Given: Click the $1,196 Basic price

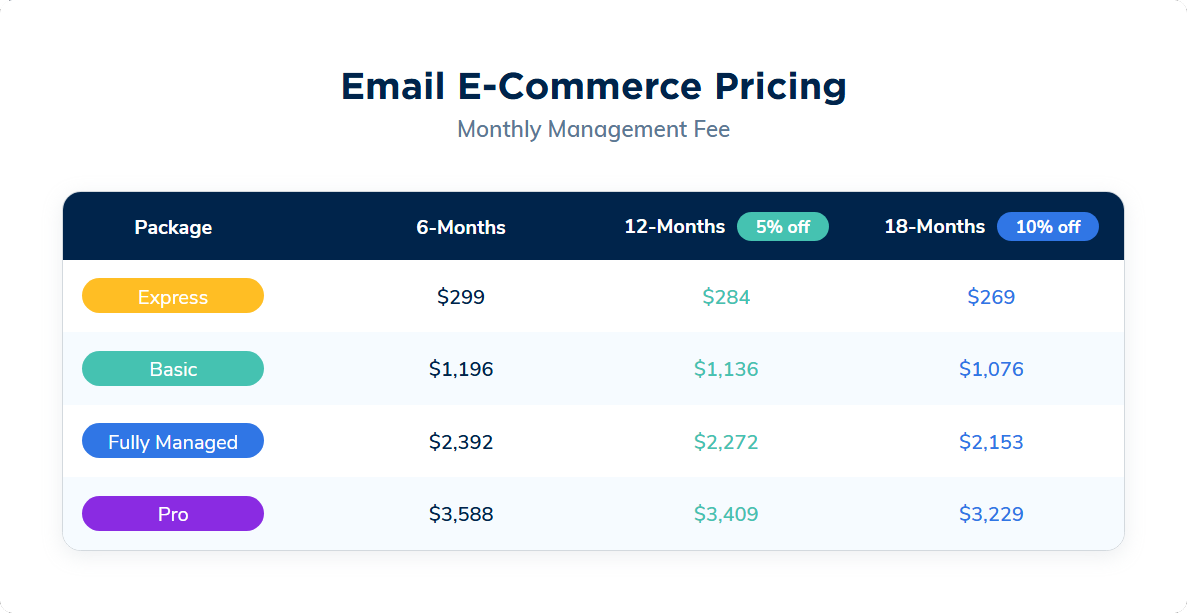Looking at the screenshot, I should pyautogui.click(x=461, y=369).
